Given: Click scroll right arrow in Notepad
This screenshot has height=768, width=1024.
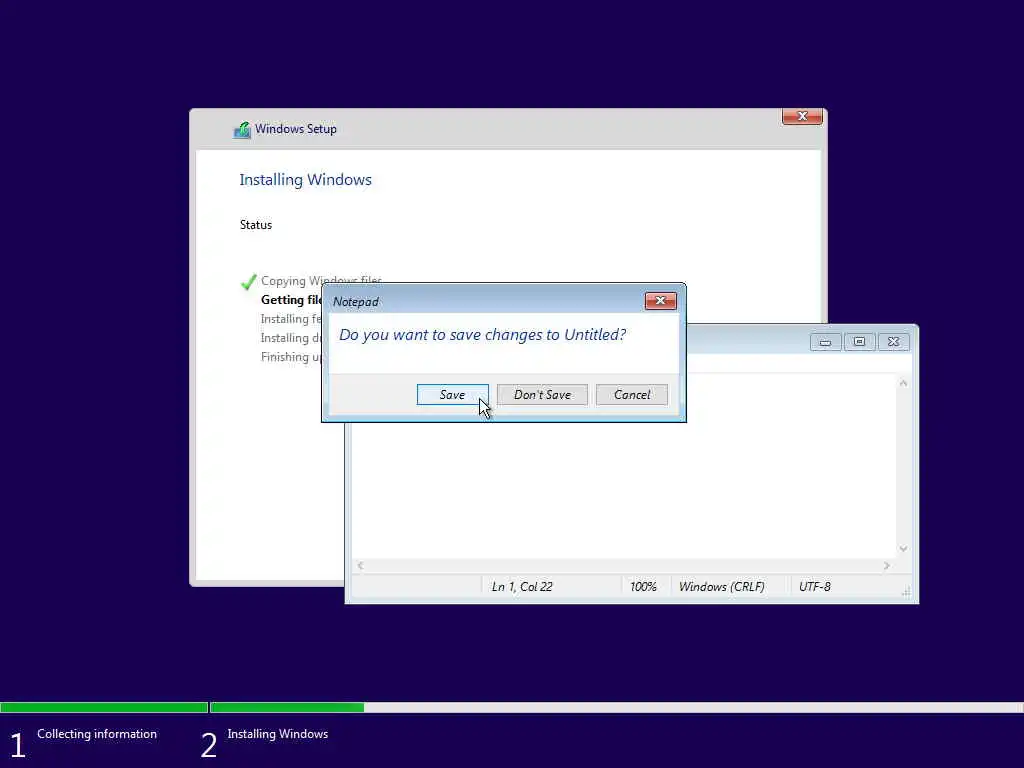Looking at the screenshot, I should [886, 566].
